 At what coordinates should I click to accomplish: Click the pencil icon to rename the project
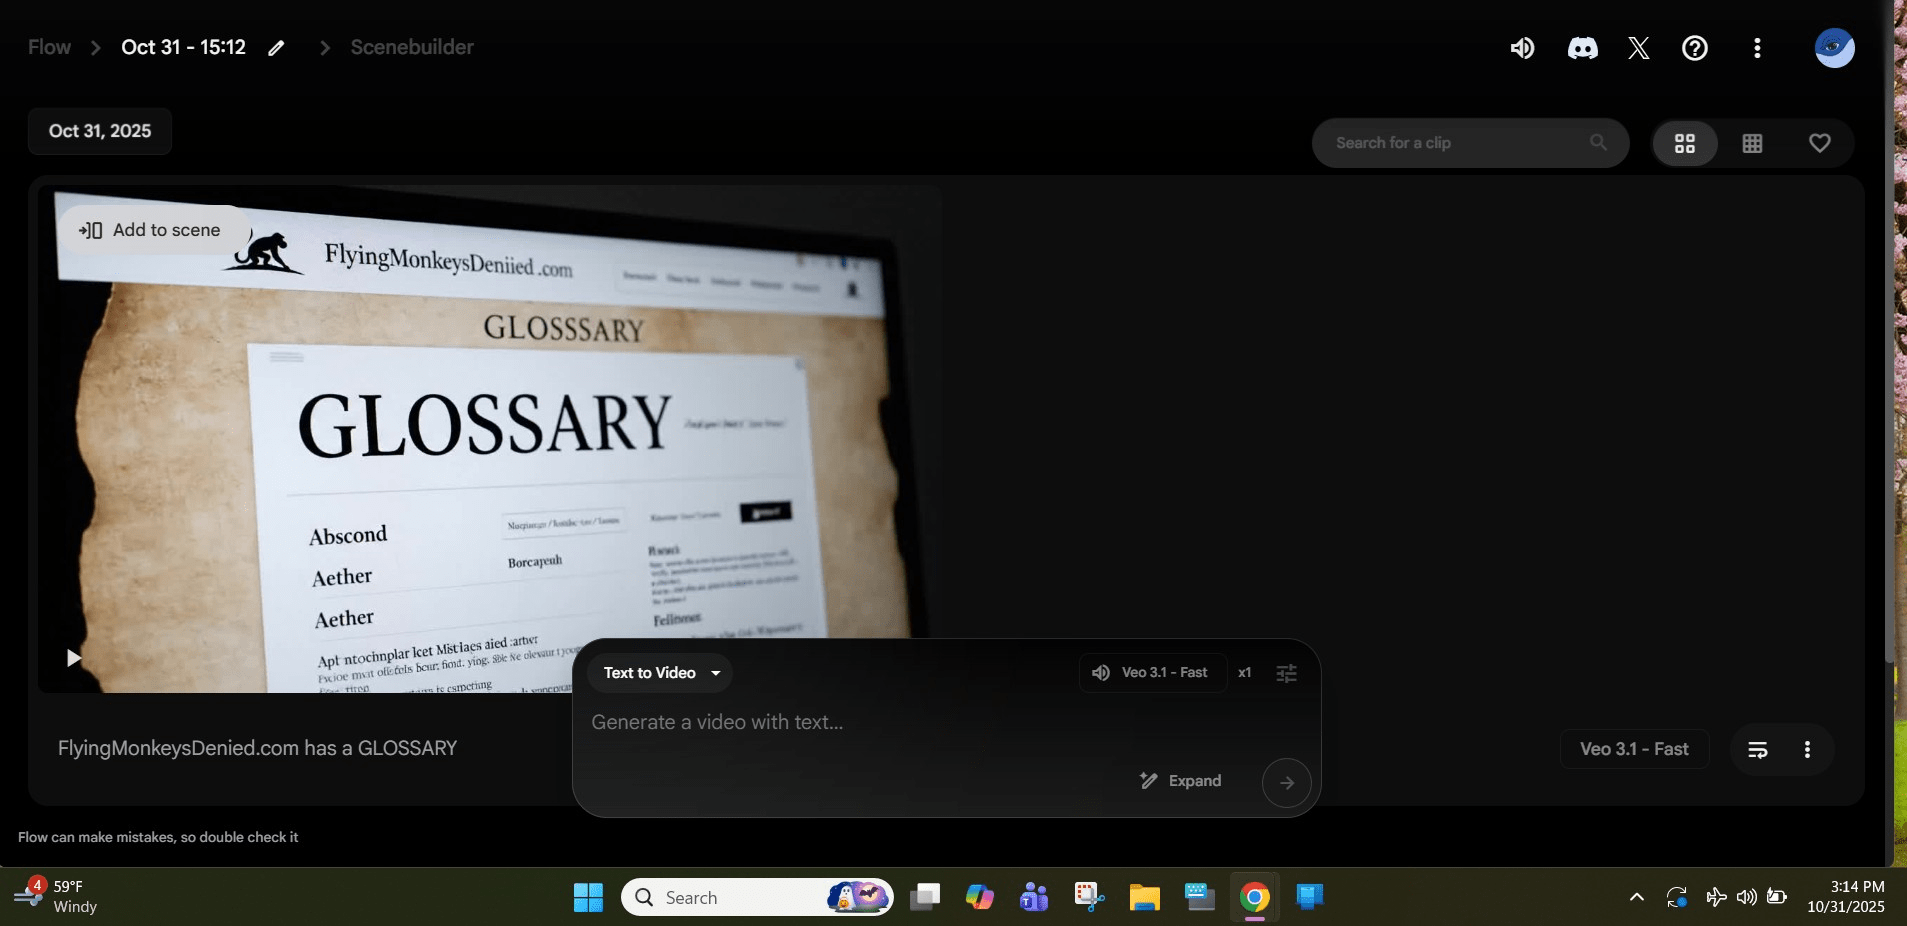277,47
